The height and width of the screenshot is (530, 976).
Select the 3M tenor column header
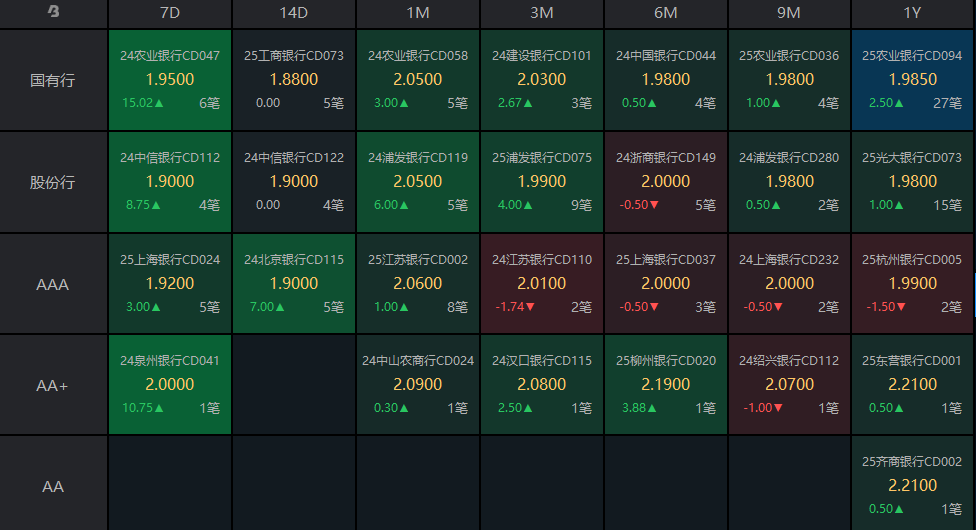542,13
